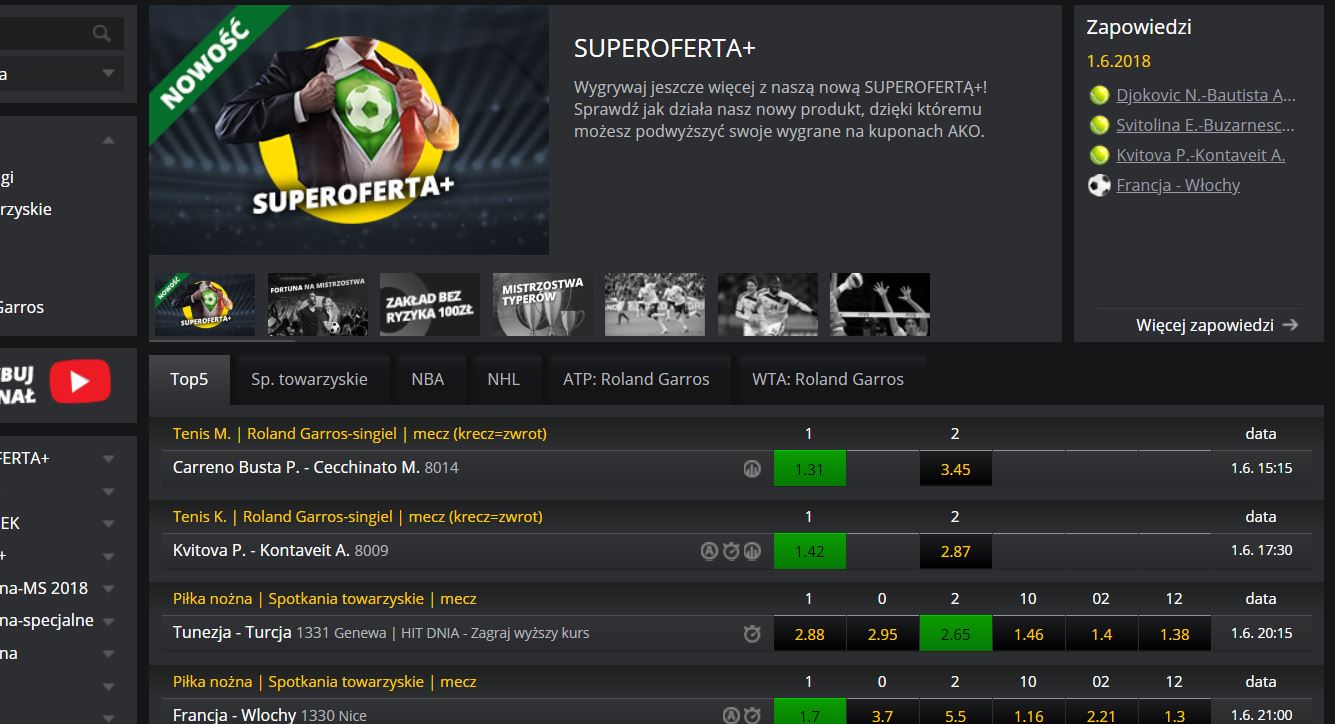This screenshot has width=1335, height=724.
Task: Collapse the sidebar section with up arrow
Action: click(109, 141)
